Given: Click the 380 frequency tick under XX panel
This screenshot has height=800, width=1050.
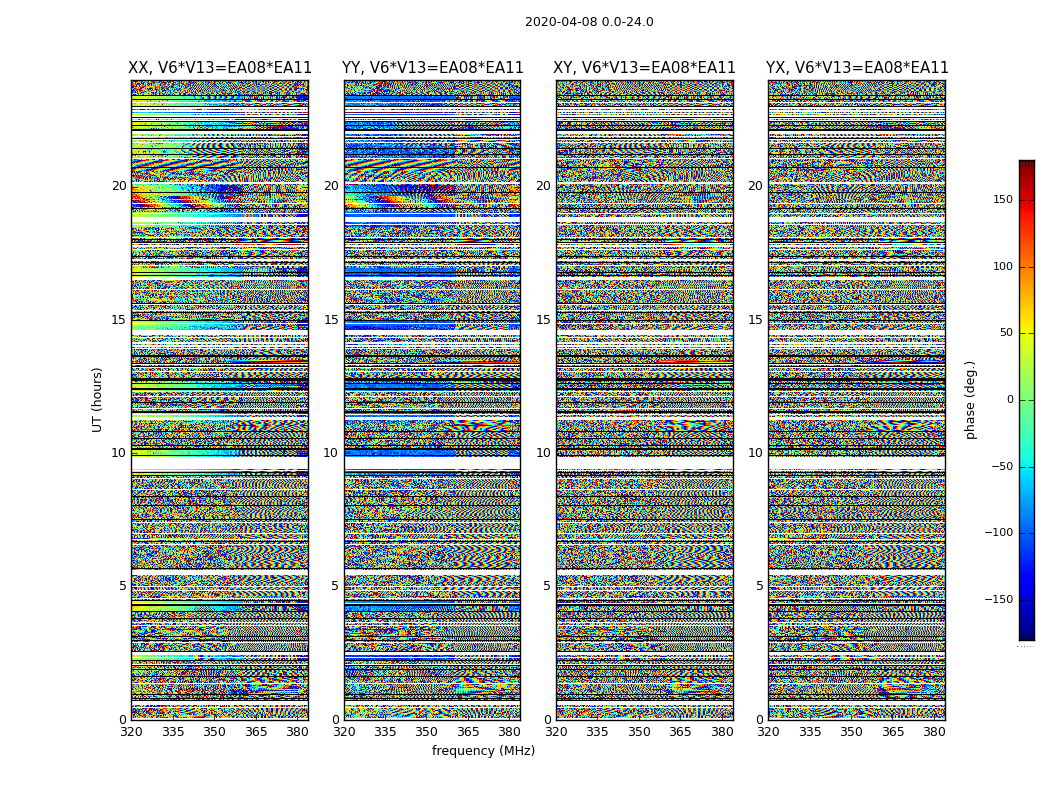Looking at the screenshot, I should point(297,732).
